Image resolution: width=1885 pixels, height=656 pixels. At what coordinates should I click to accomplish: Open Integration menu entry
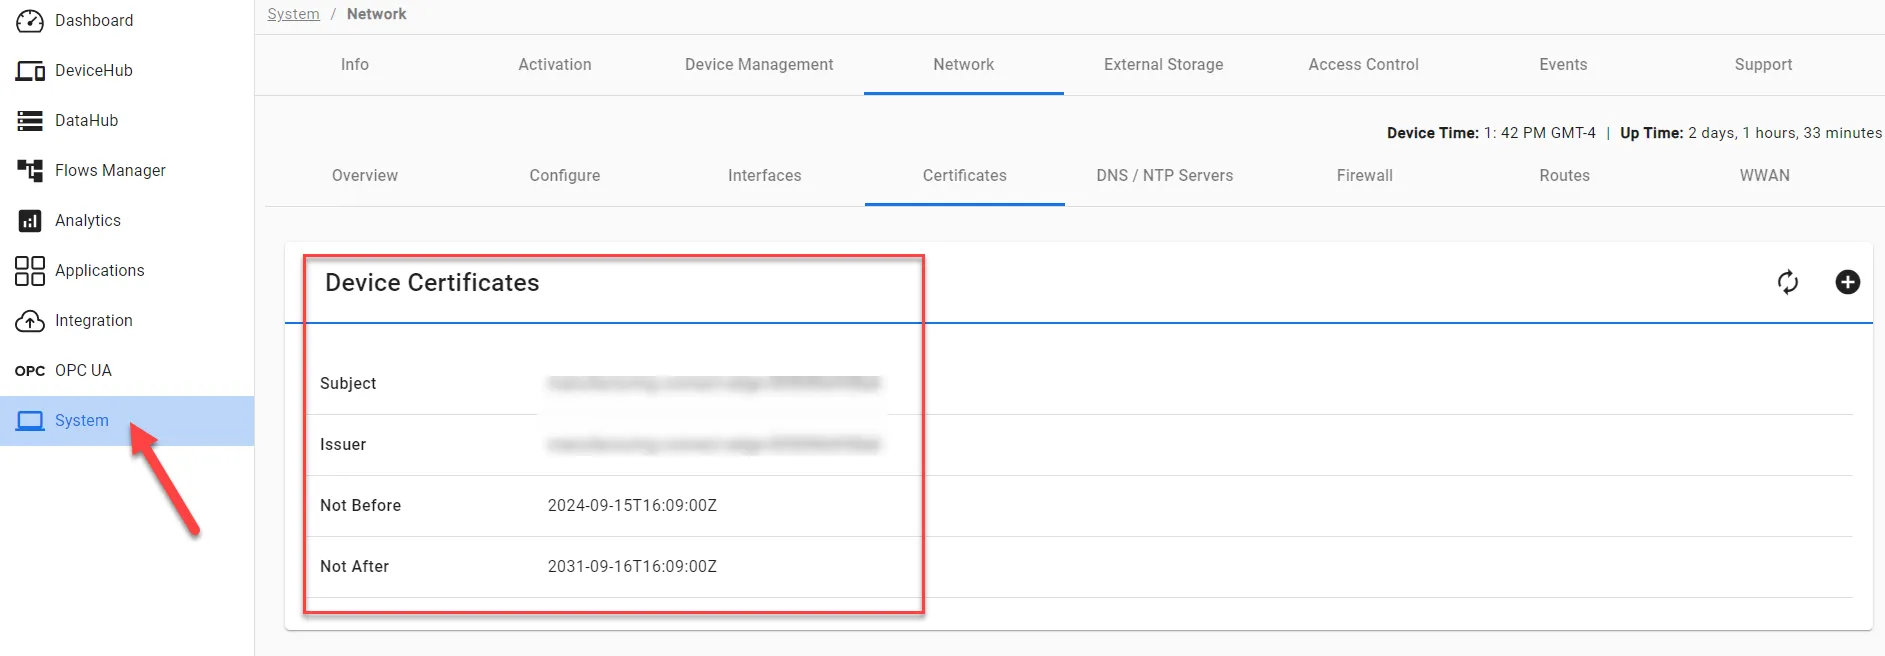[x=94, y=321]
